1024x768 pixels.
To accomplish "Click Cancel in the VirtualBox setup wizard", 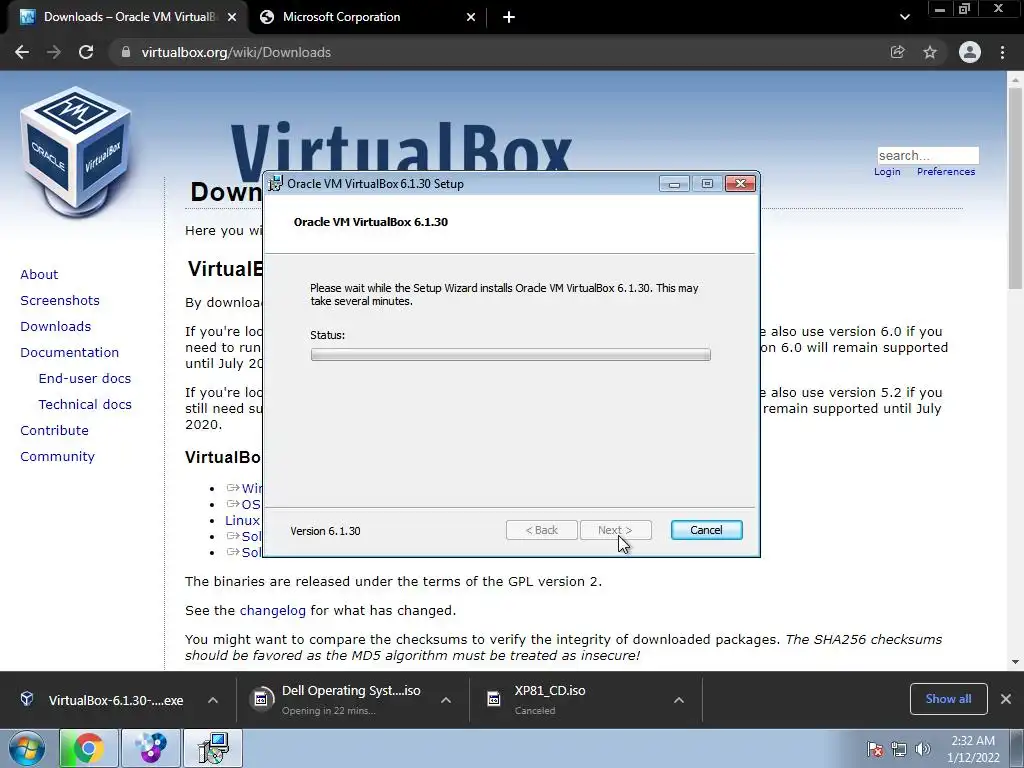I will (x=707, y=530).
